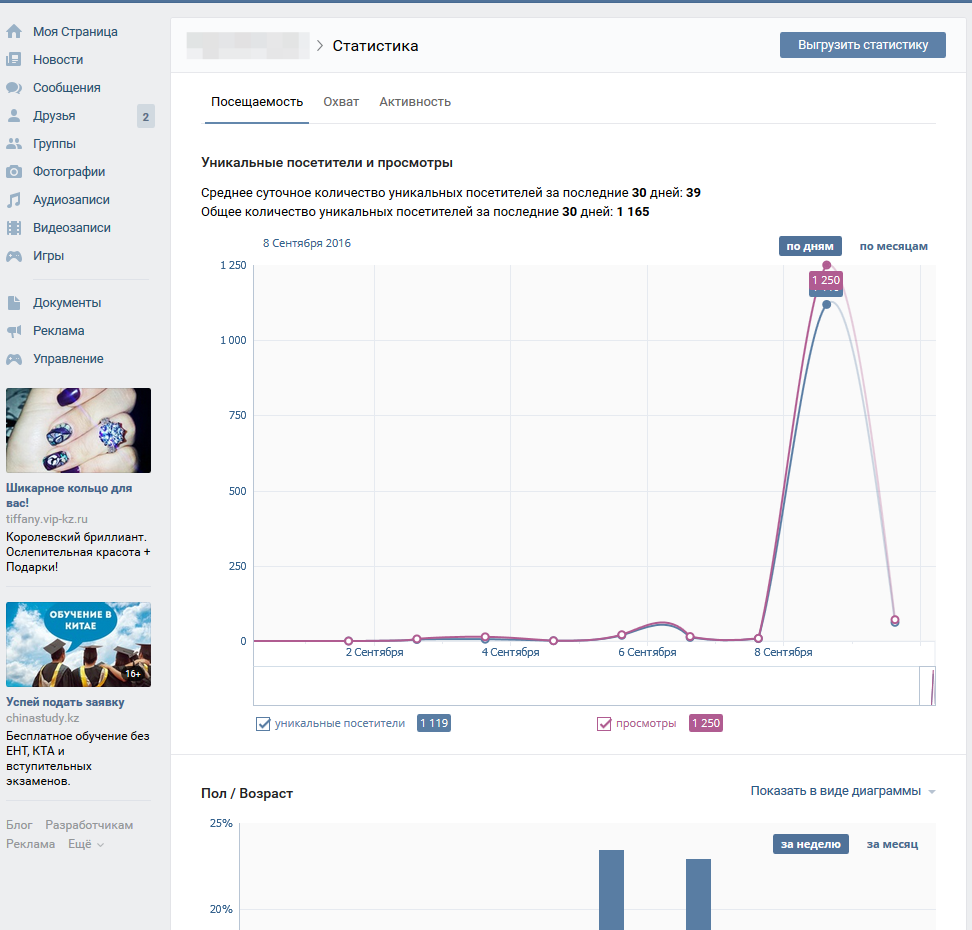Screen dimensions: 972x930
Task: Click the chinastudy.kz ad domain
Action: tap(43, 718)
